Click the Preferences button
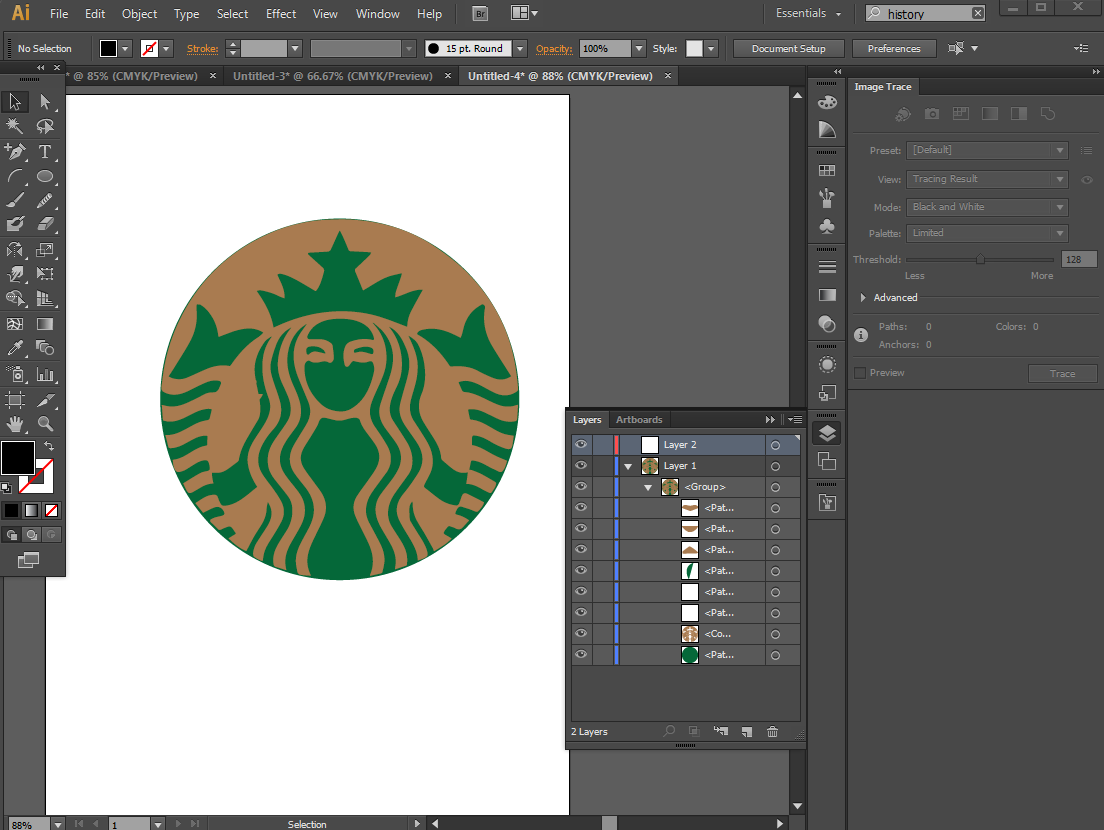Viewport: 1104px width, 830px height. pyautogui.click(x=893, y=49)
